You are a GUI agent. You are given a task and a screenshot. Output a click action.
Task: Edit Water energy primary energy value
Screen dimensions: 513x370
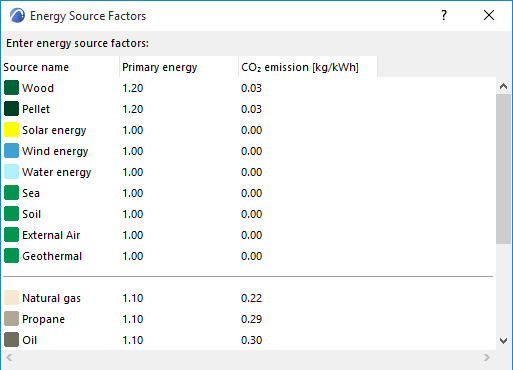(133, 172)
